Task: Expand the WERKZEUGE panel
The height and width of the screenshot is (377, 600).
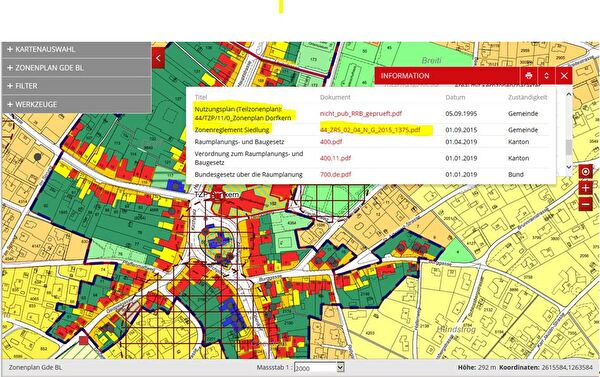Action: tap(77, 104)
